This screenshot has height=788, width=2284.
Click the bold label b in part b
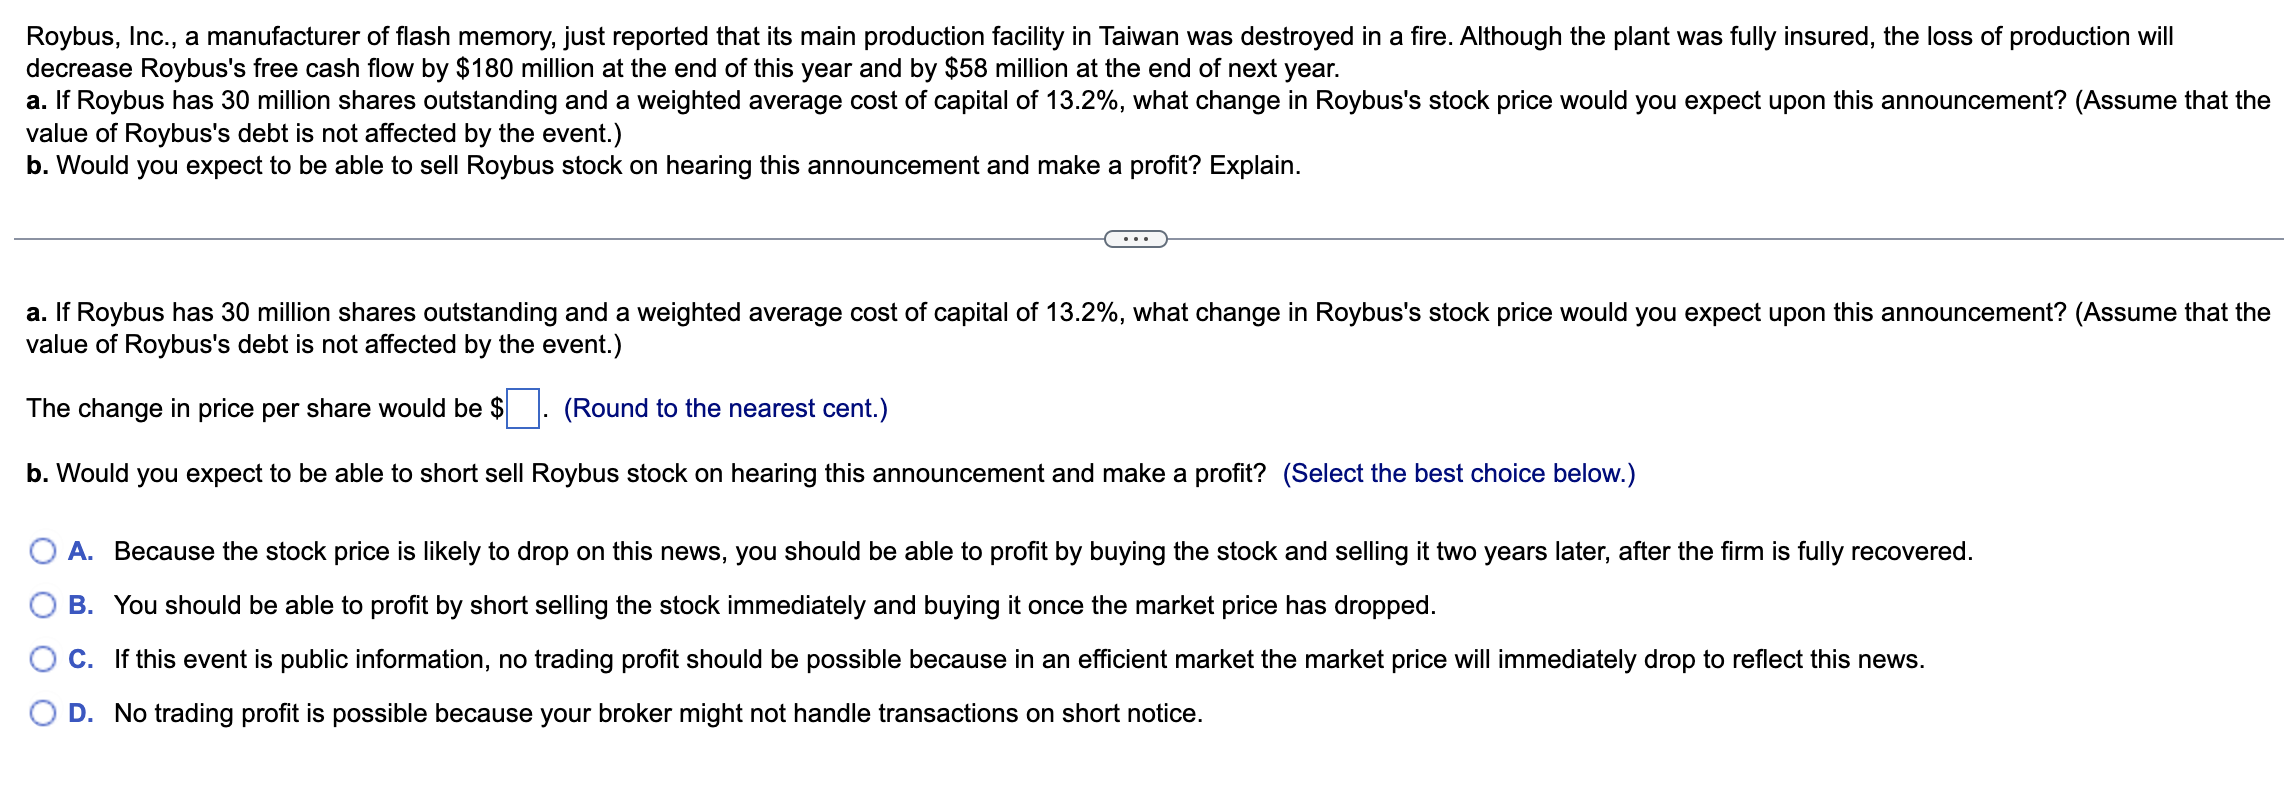click(x=36, y=473)
